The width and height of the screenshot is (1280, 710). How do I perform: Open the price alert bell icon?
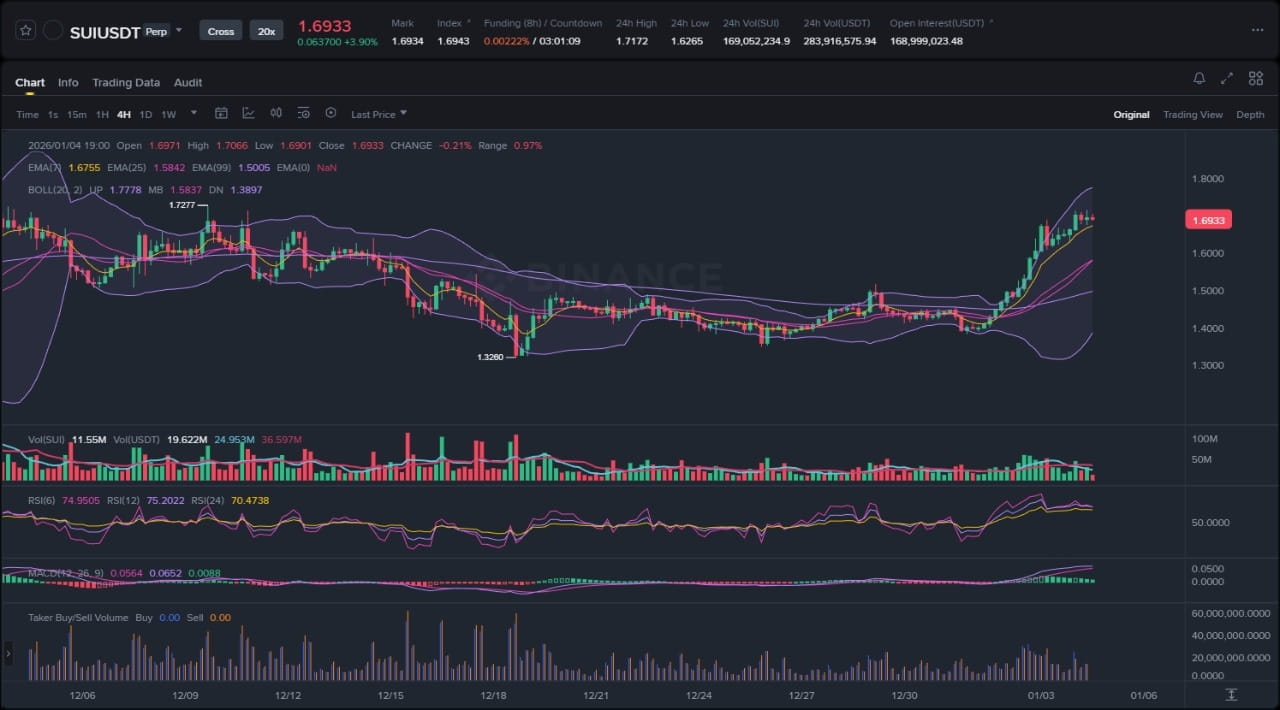click(x=1199, y=78)
